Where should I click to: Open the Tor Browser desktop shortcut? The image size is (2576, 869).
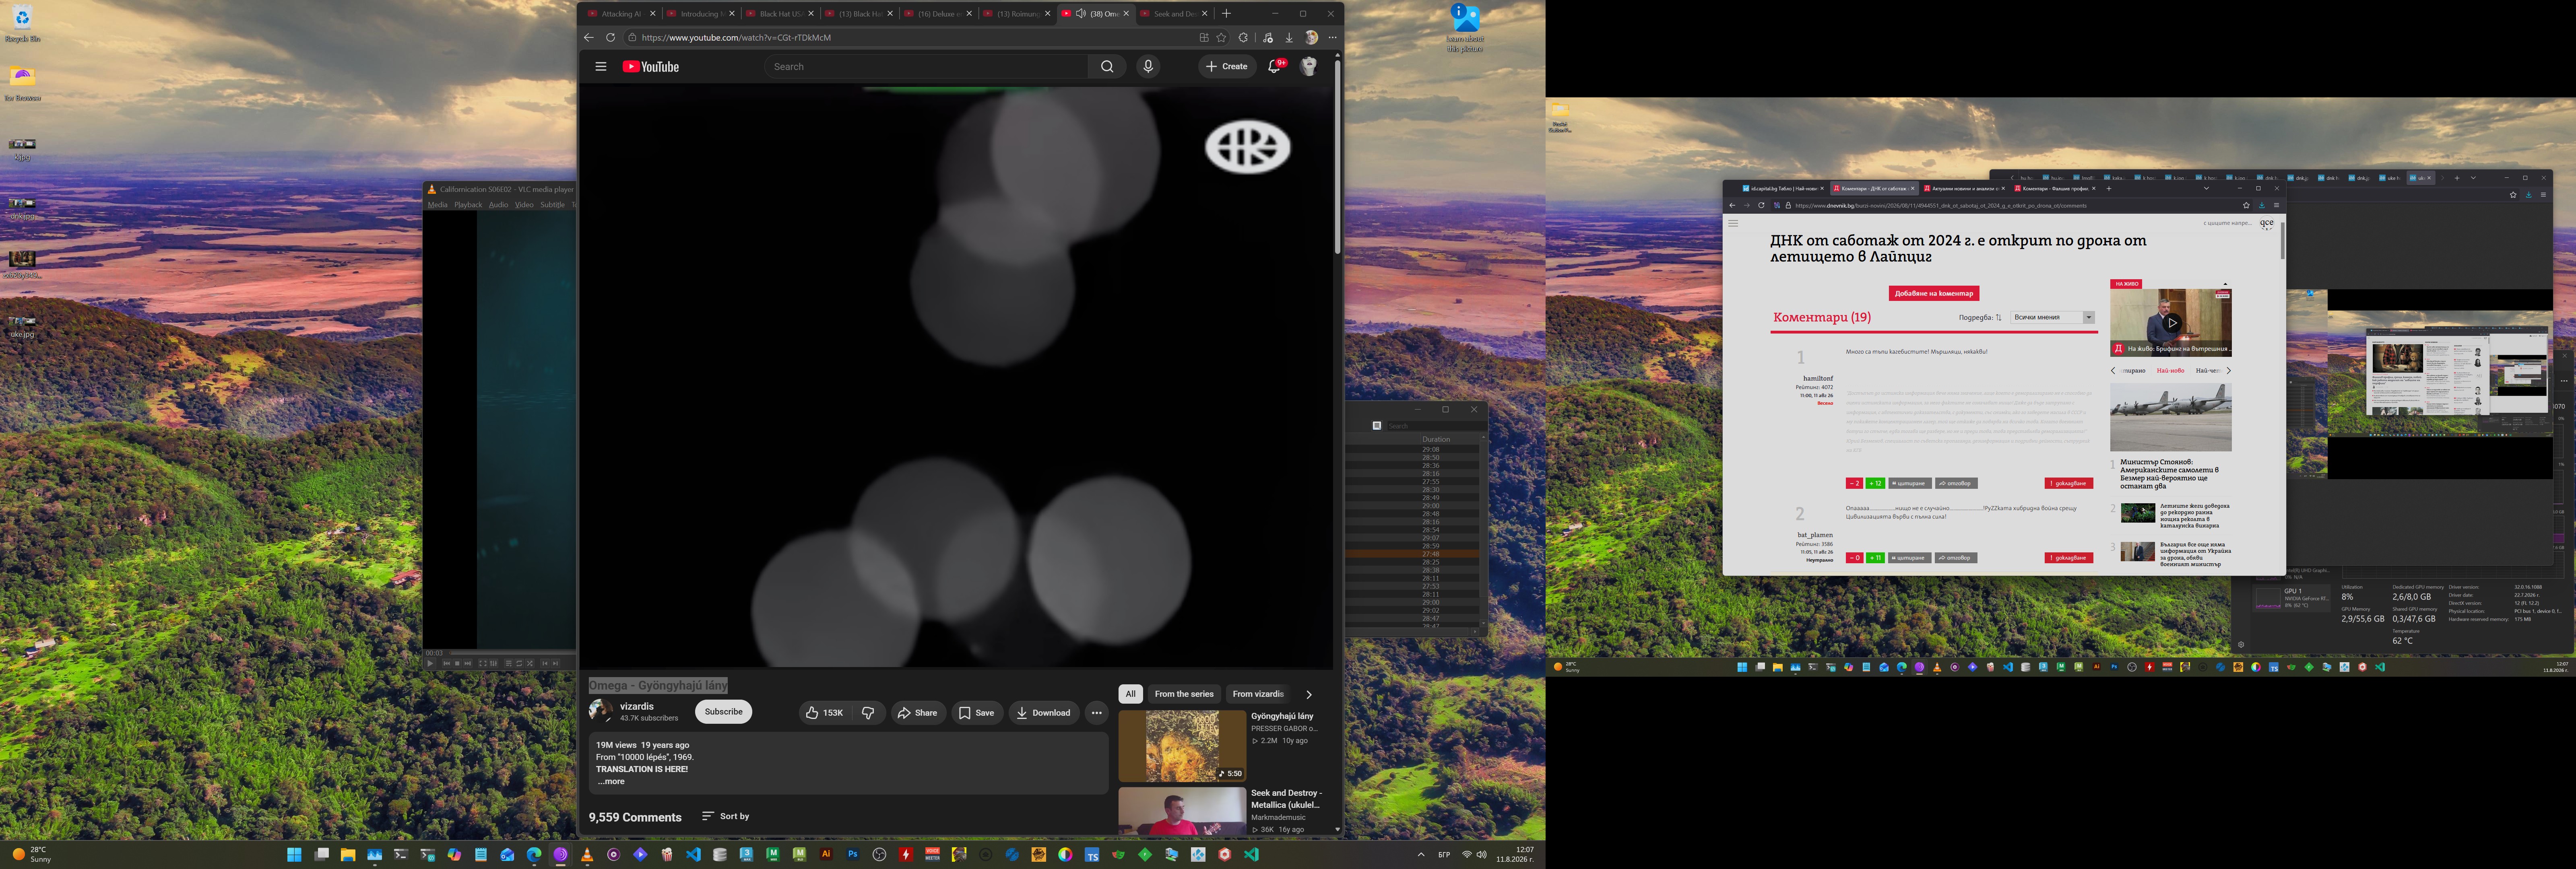(x=22, y=83)
